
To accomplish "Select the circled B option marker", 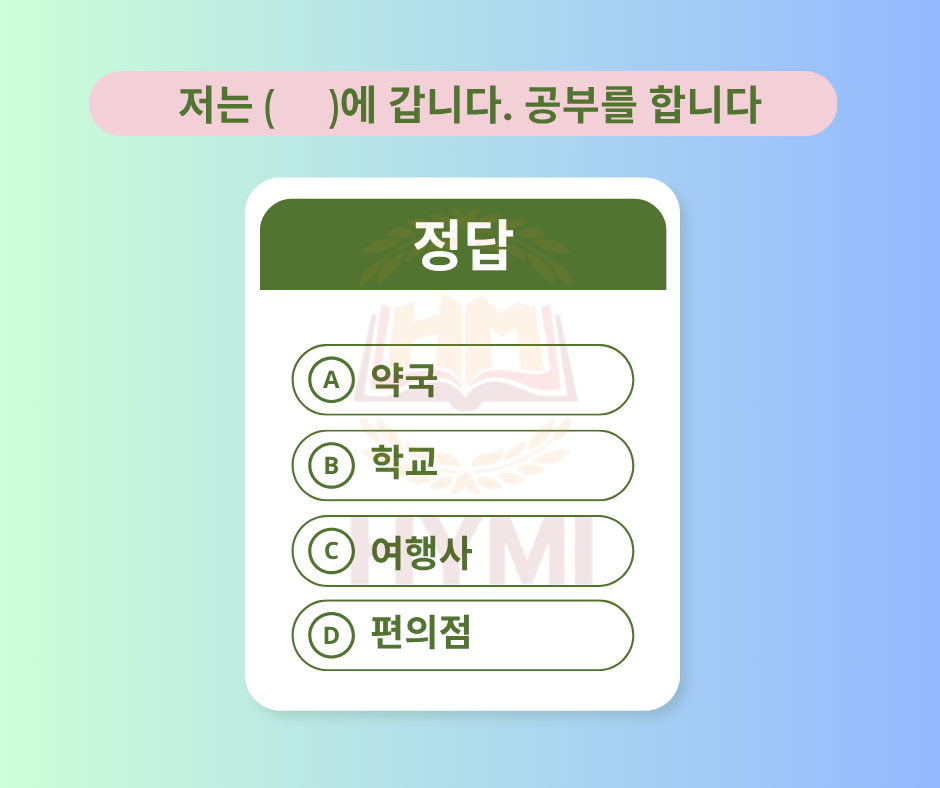I will (x=332, y=465).
